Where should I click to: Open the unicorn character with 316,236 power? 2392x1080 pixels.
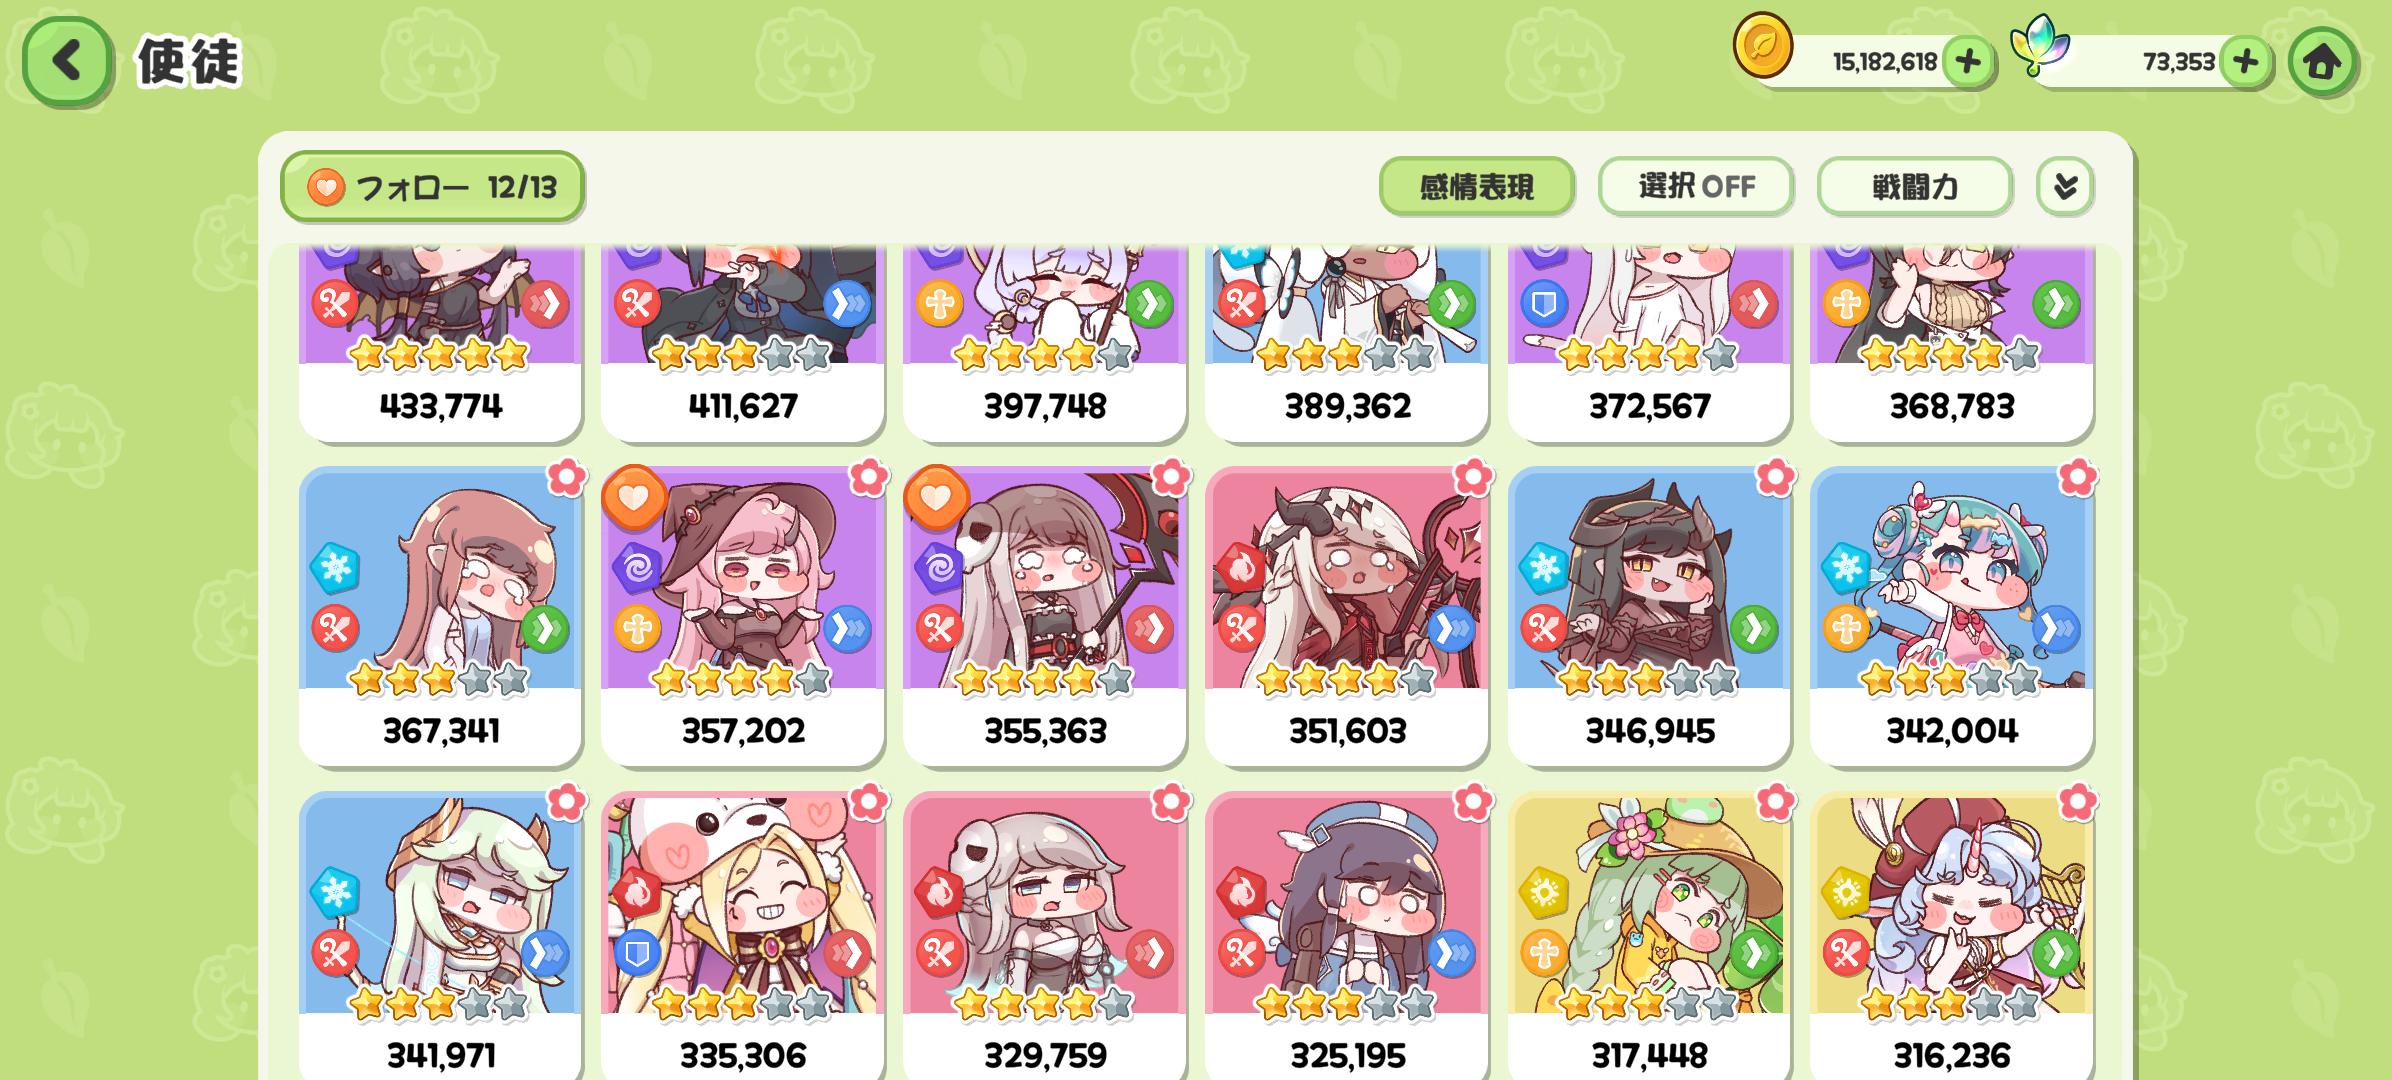tap(1951, 936)
